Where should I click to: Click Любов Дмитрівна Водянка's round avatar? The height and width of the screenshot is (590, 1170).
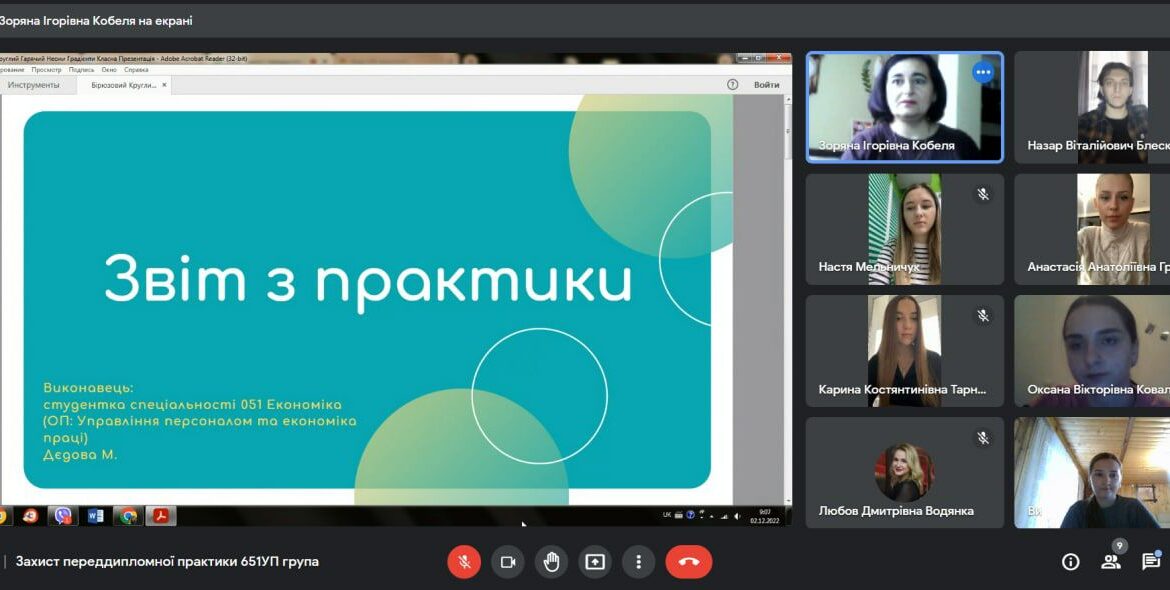click(904, 473)
